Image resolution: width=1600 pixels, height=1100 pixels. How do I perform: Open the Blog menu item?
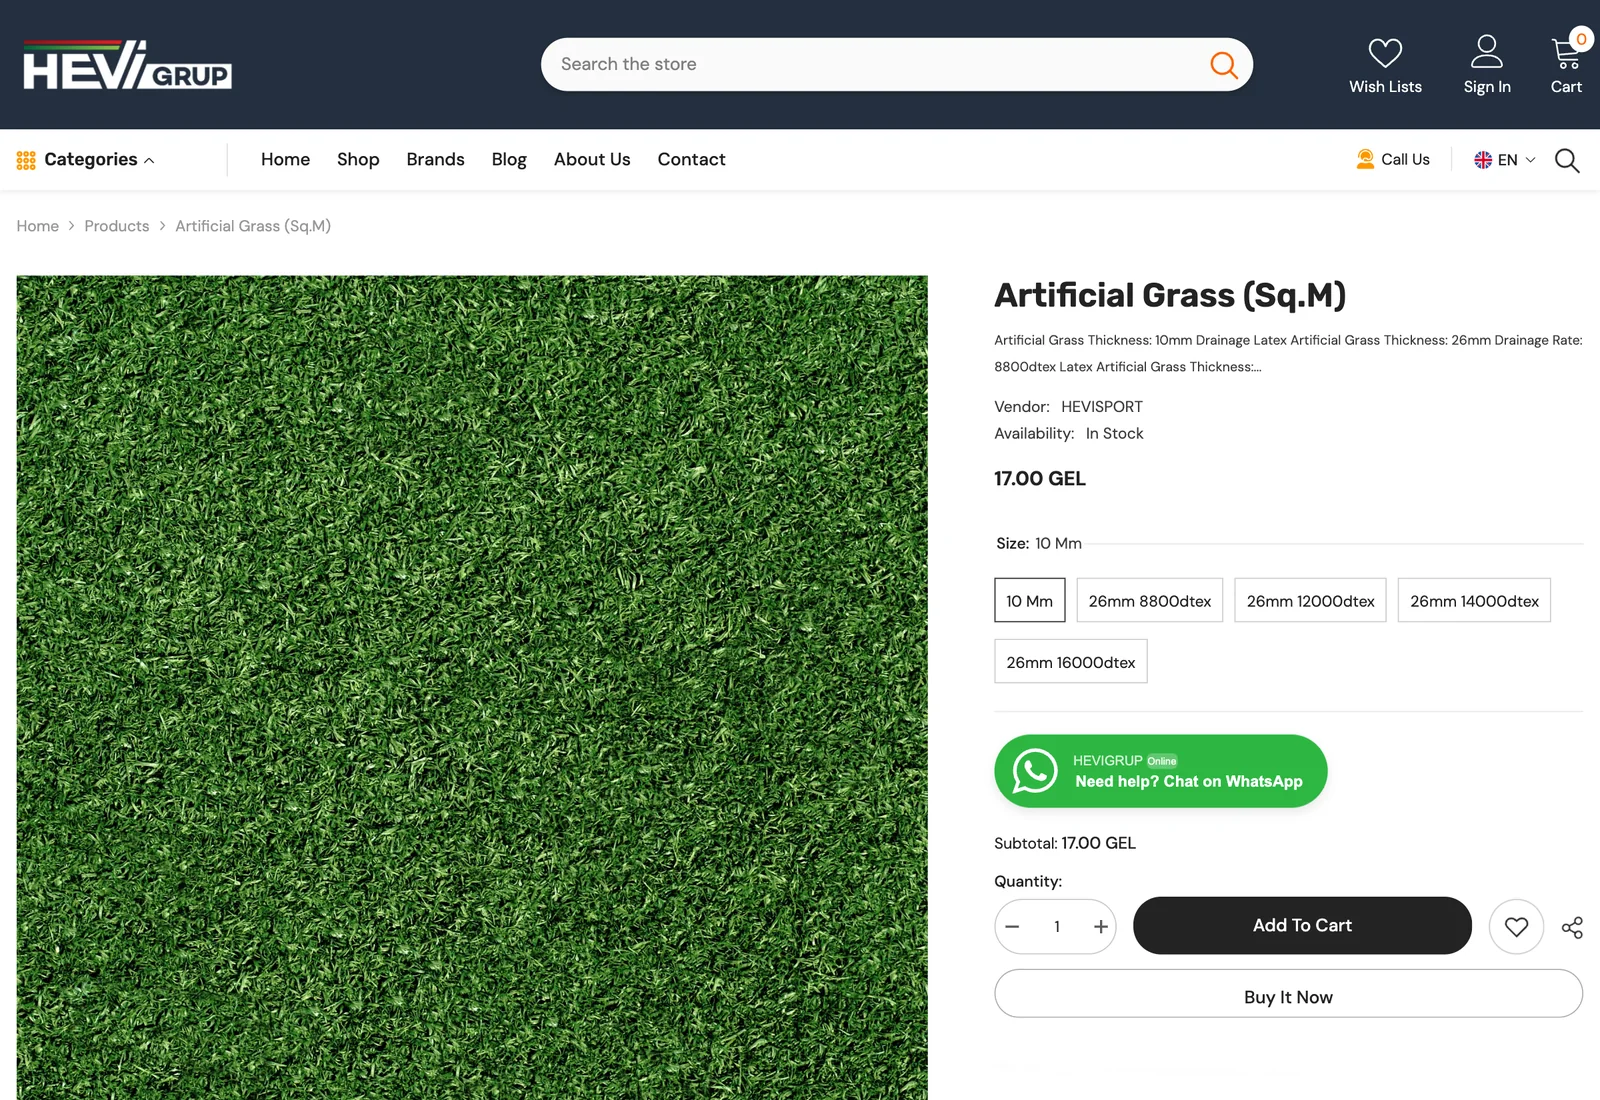[x=509, y=160]
